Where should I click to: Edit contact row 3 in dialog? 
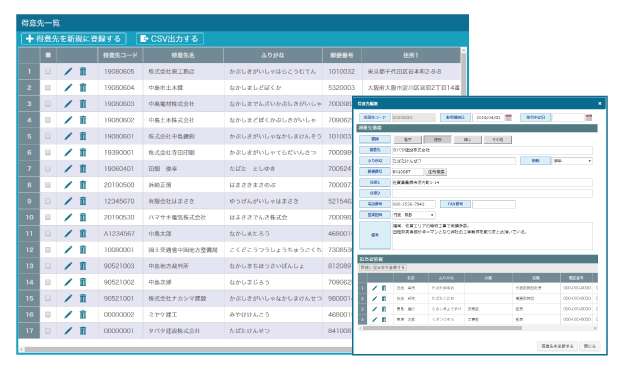click(x=375, y=309)
